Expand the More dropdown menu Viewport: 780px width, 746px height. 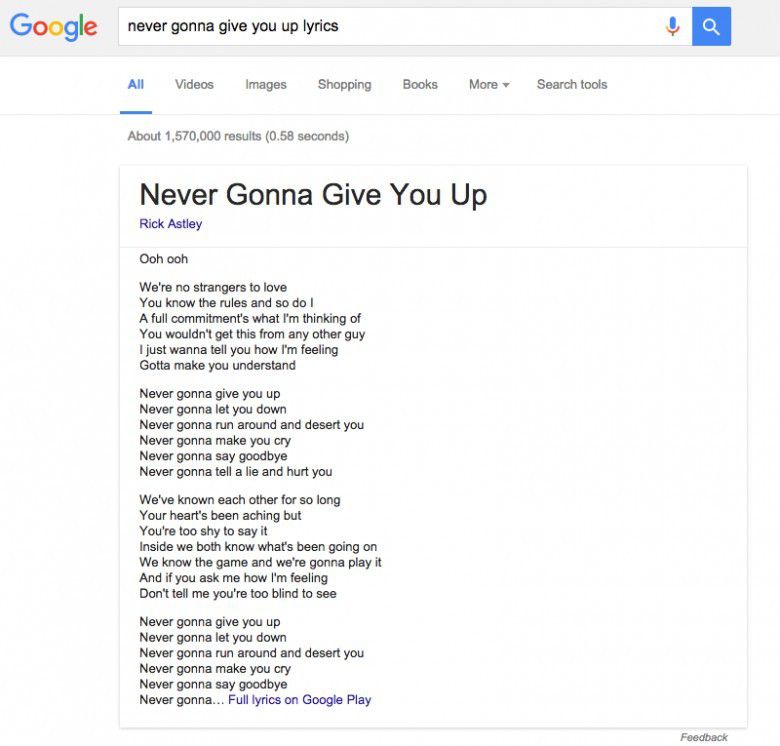pos(488,85)
